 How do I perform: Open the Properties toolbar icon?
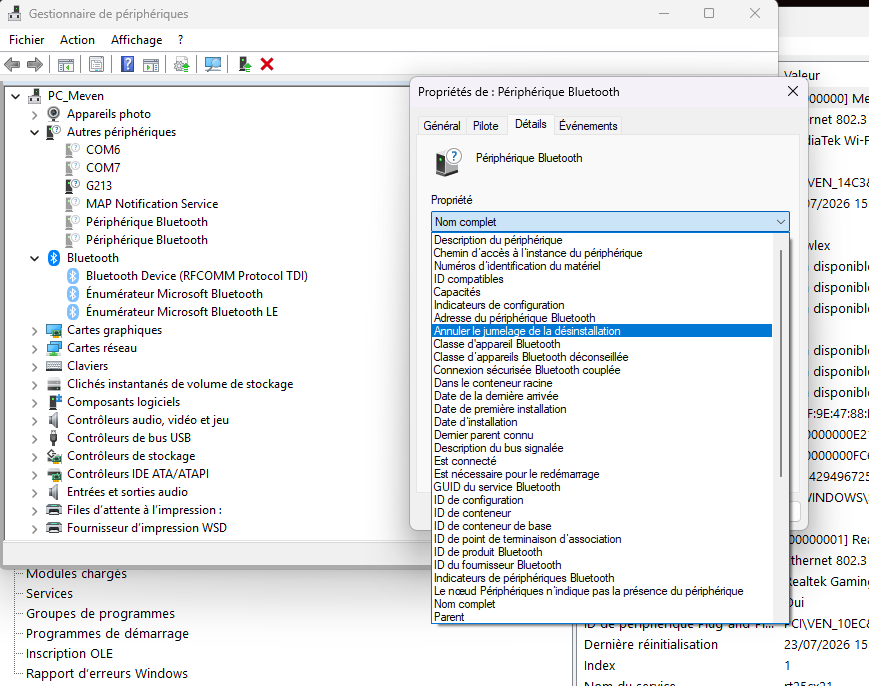coord(96,65)
